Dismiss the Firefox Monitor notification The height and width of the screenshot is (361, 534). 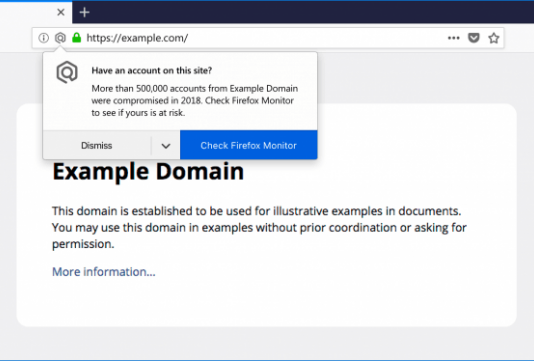point(97,145)
